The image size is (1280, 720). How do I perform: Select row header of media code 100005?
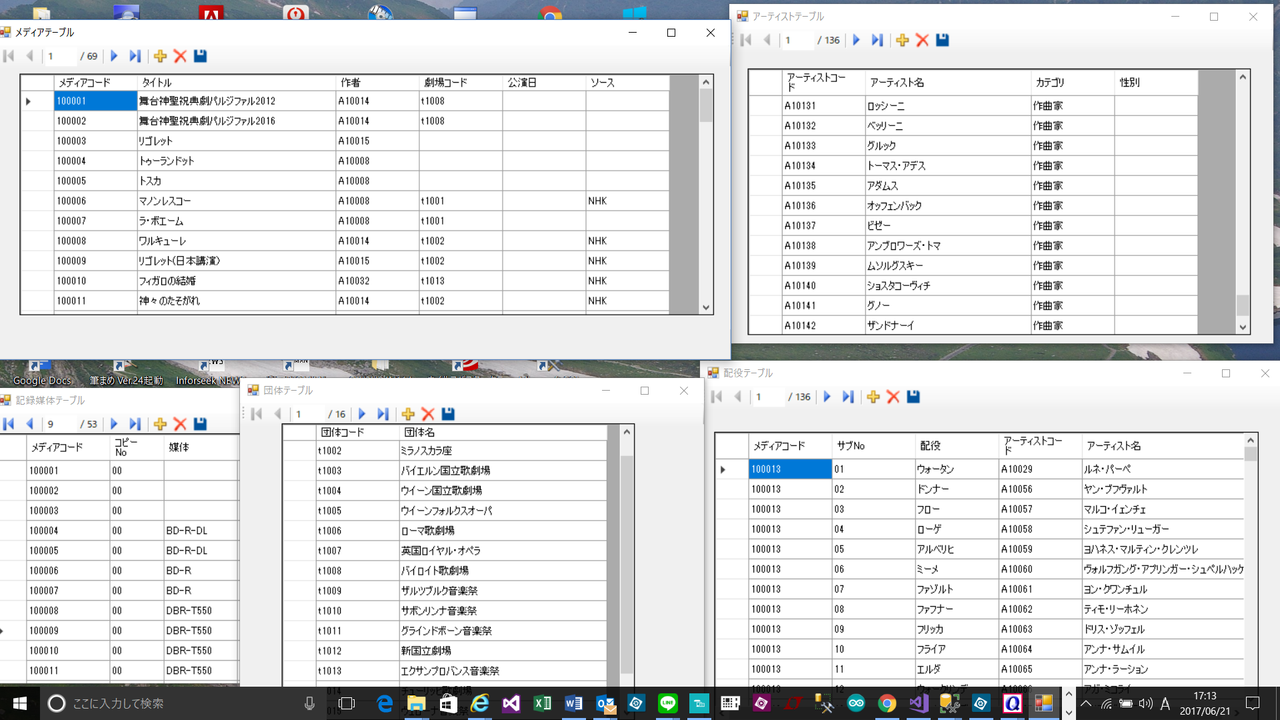point(37,181)
